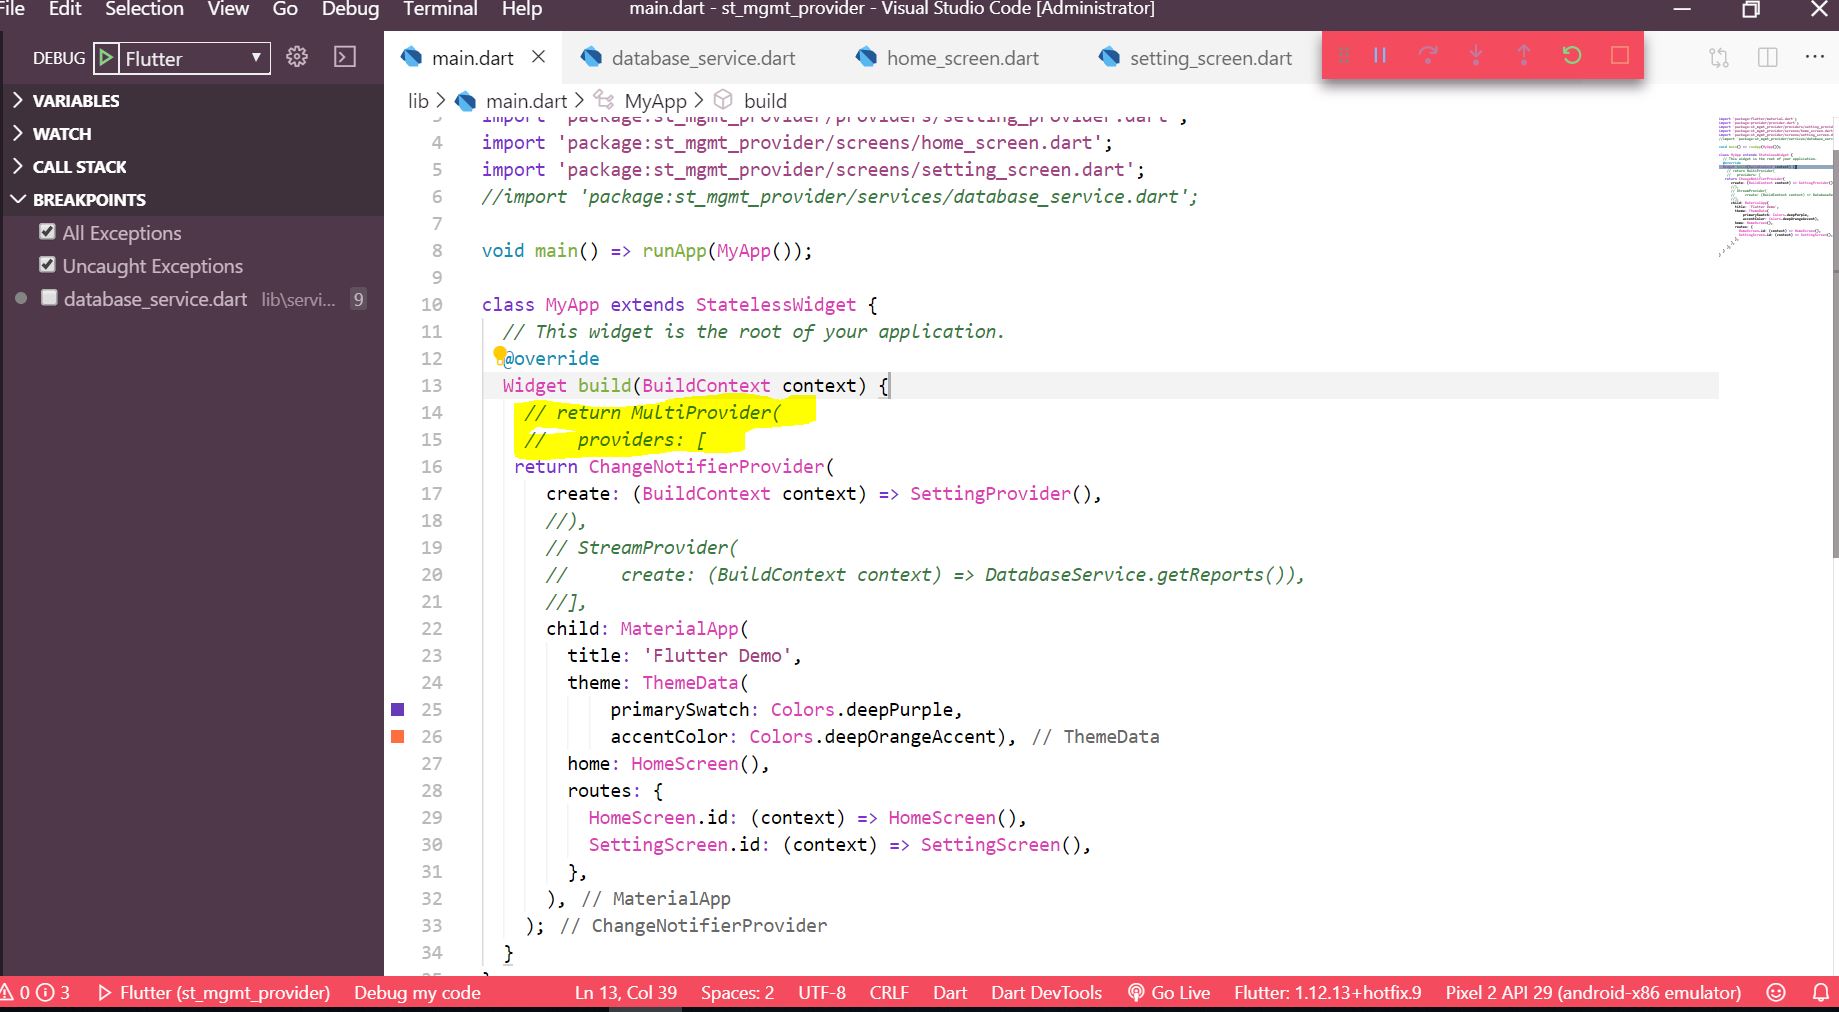Switch to the database_service.dart tab
Image resolution: width=1839 pixels, height=1012 pixels.
coord(700,58)
